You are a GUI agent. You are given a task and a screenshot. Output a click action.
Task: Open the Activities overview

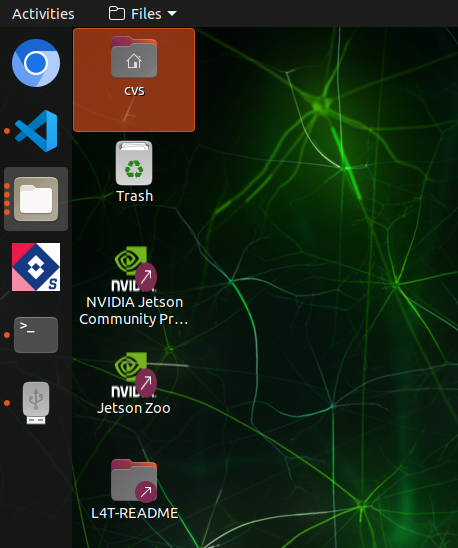click(43, 14)
